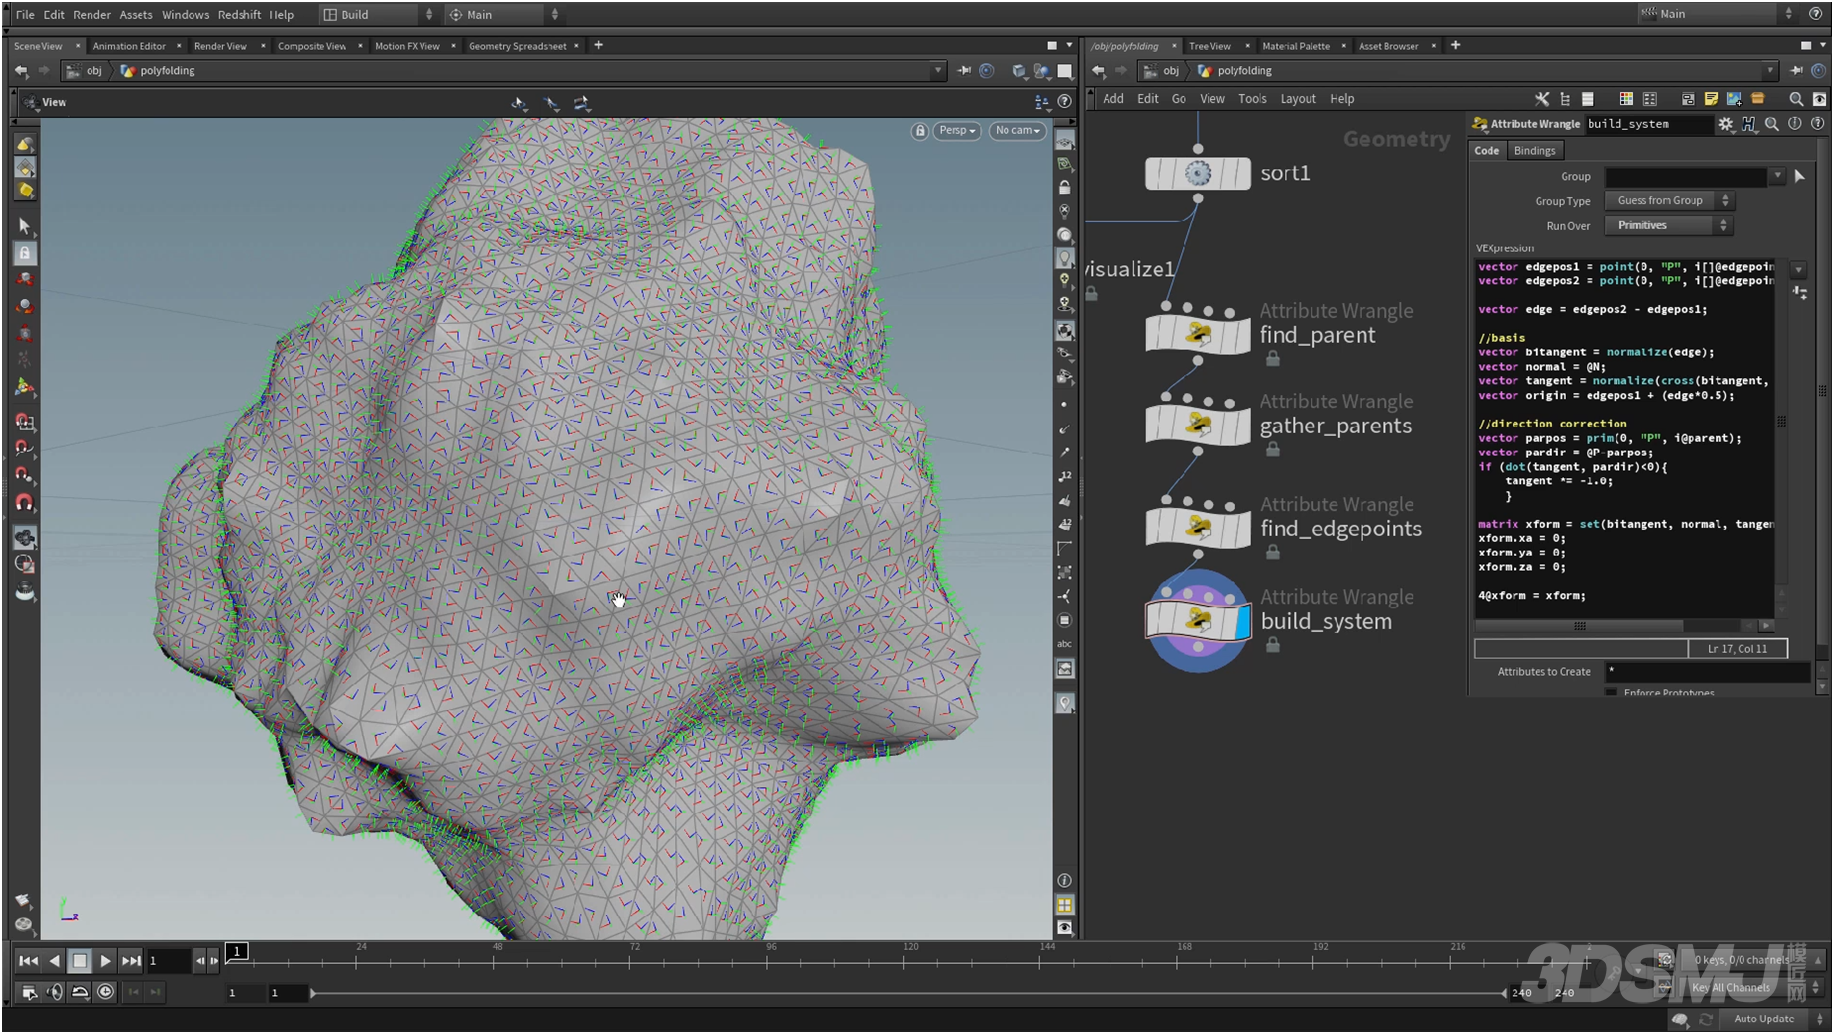Jump to first frame button
Screen dimensions: 1834x1034
[x=28, y=961]
